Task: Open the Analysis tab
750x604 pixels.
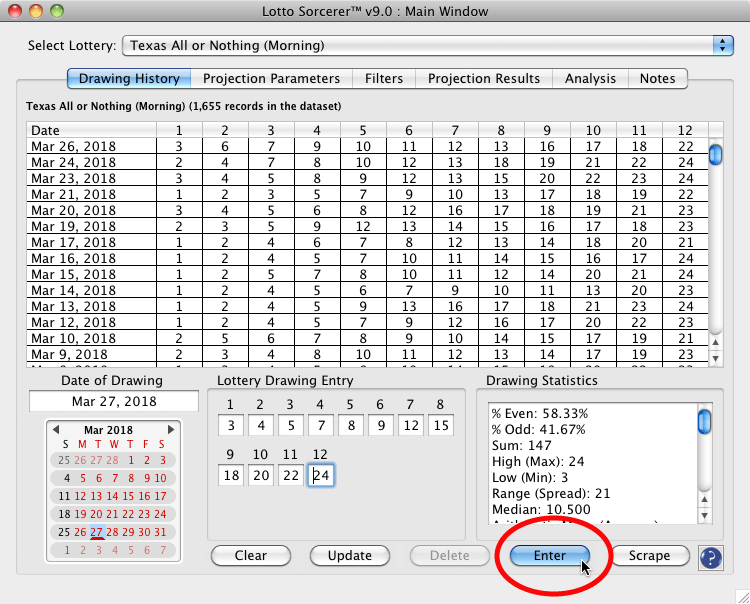Action: [x=590, y=78]
